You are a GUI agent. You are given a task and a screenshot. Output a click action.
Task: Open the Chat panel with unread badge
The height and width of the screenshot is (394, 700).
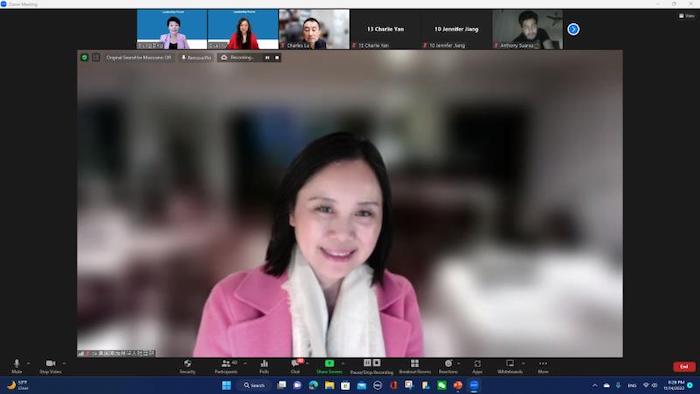pyautogui.click(x=296, y=366)
